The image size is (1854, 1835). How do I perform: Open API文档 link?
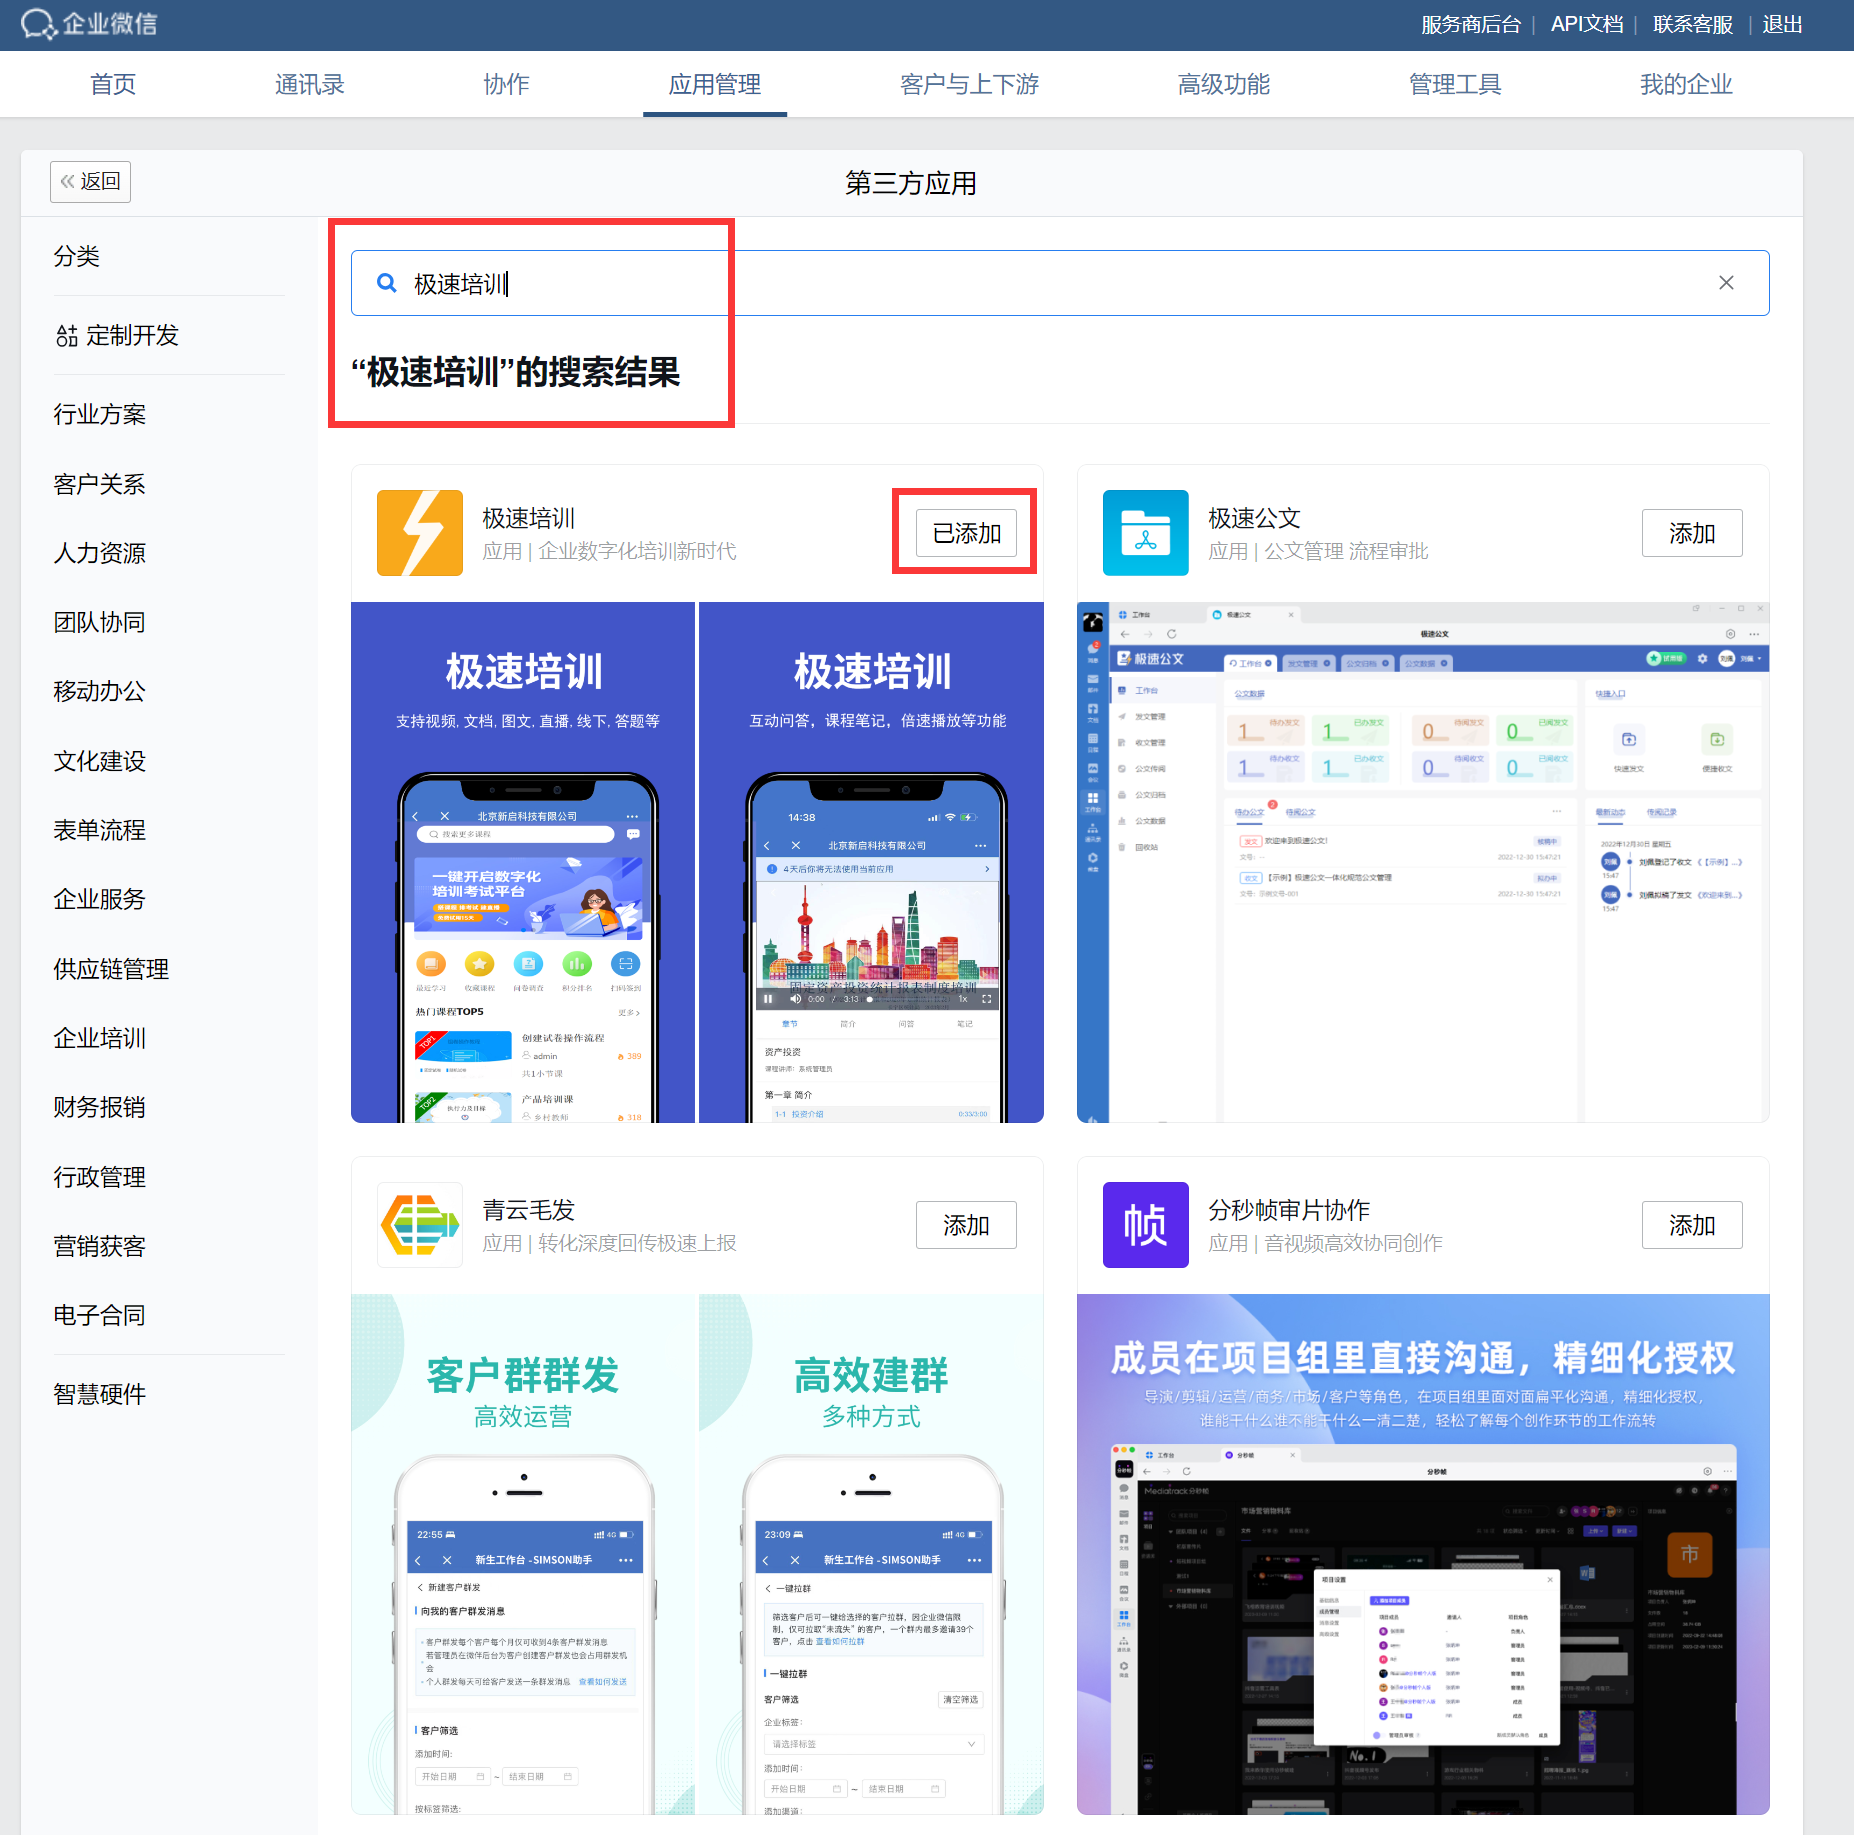pos(1587,24)
